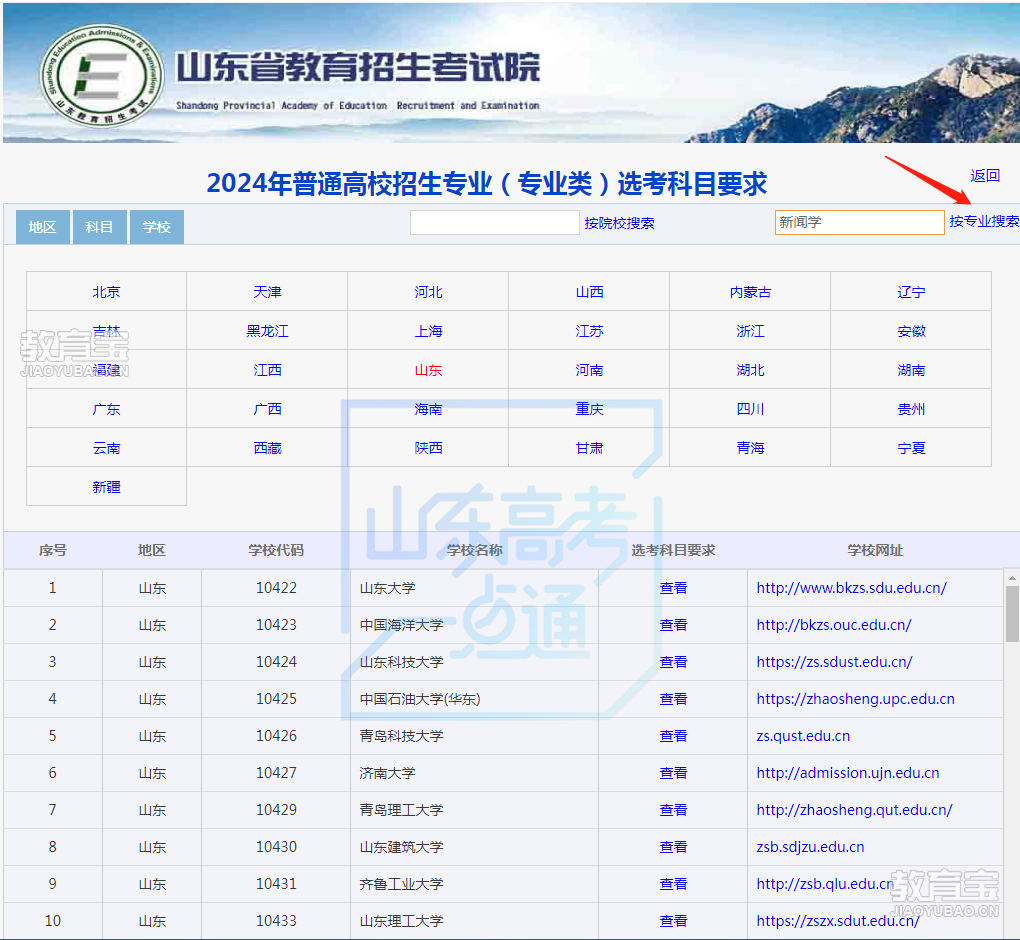Screen dimensions: 1020x940
Task: Select 山西 region
Action: [589, 292]
